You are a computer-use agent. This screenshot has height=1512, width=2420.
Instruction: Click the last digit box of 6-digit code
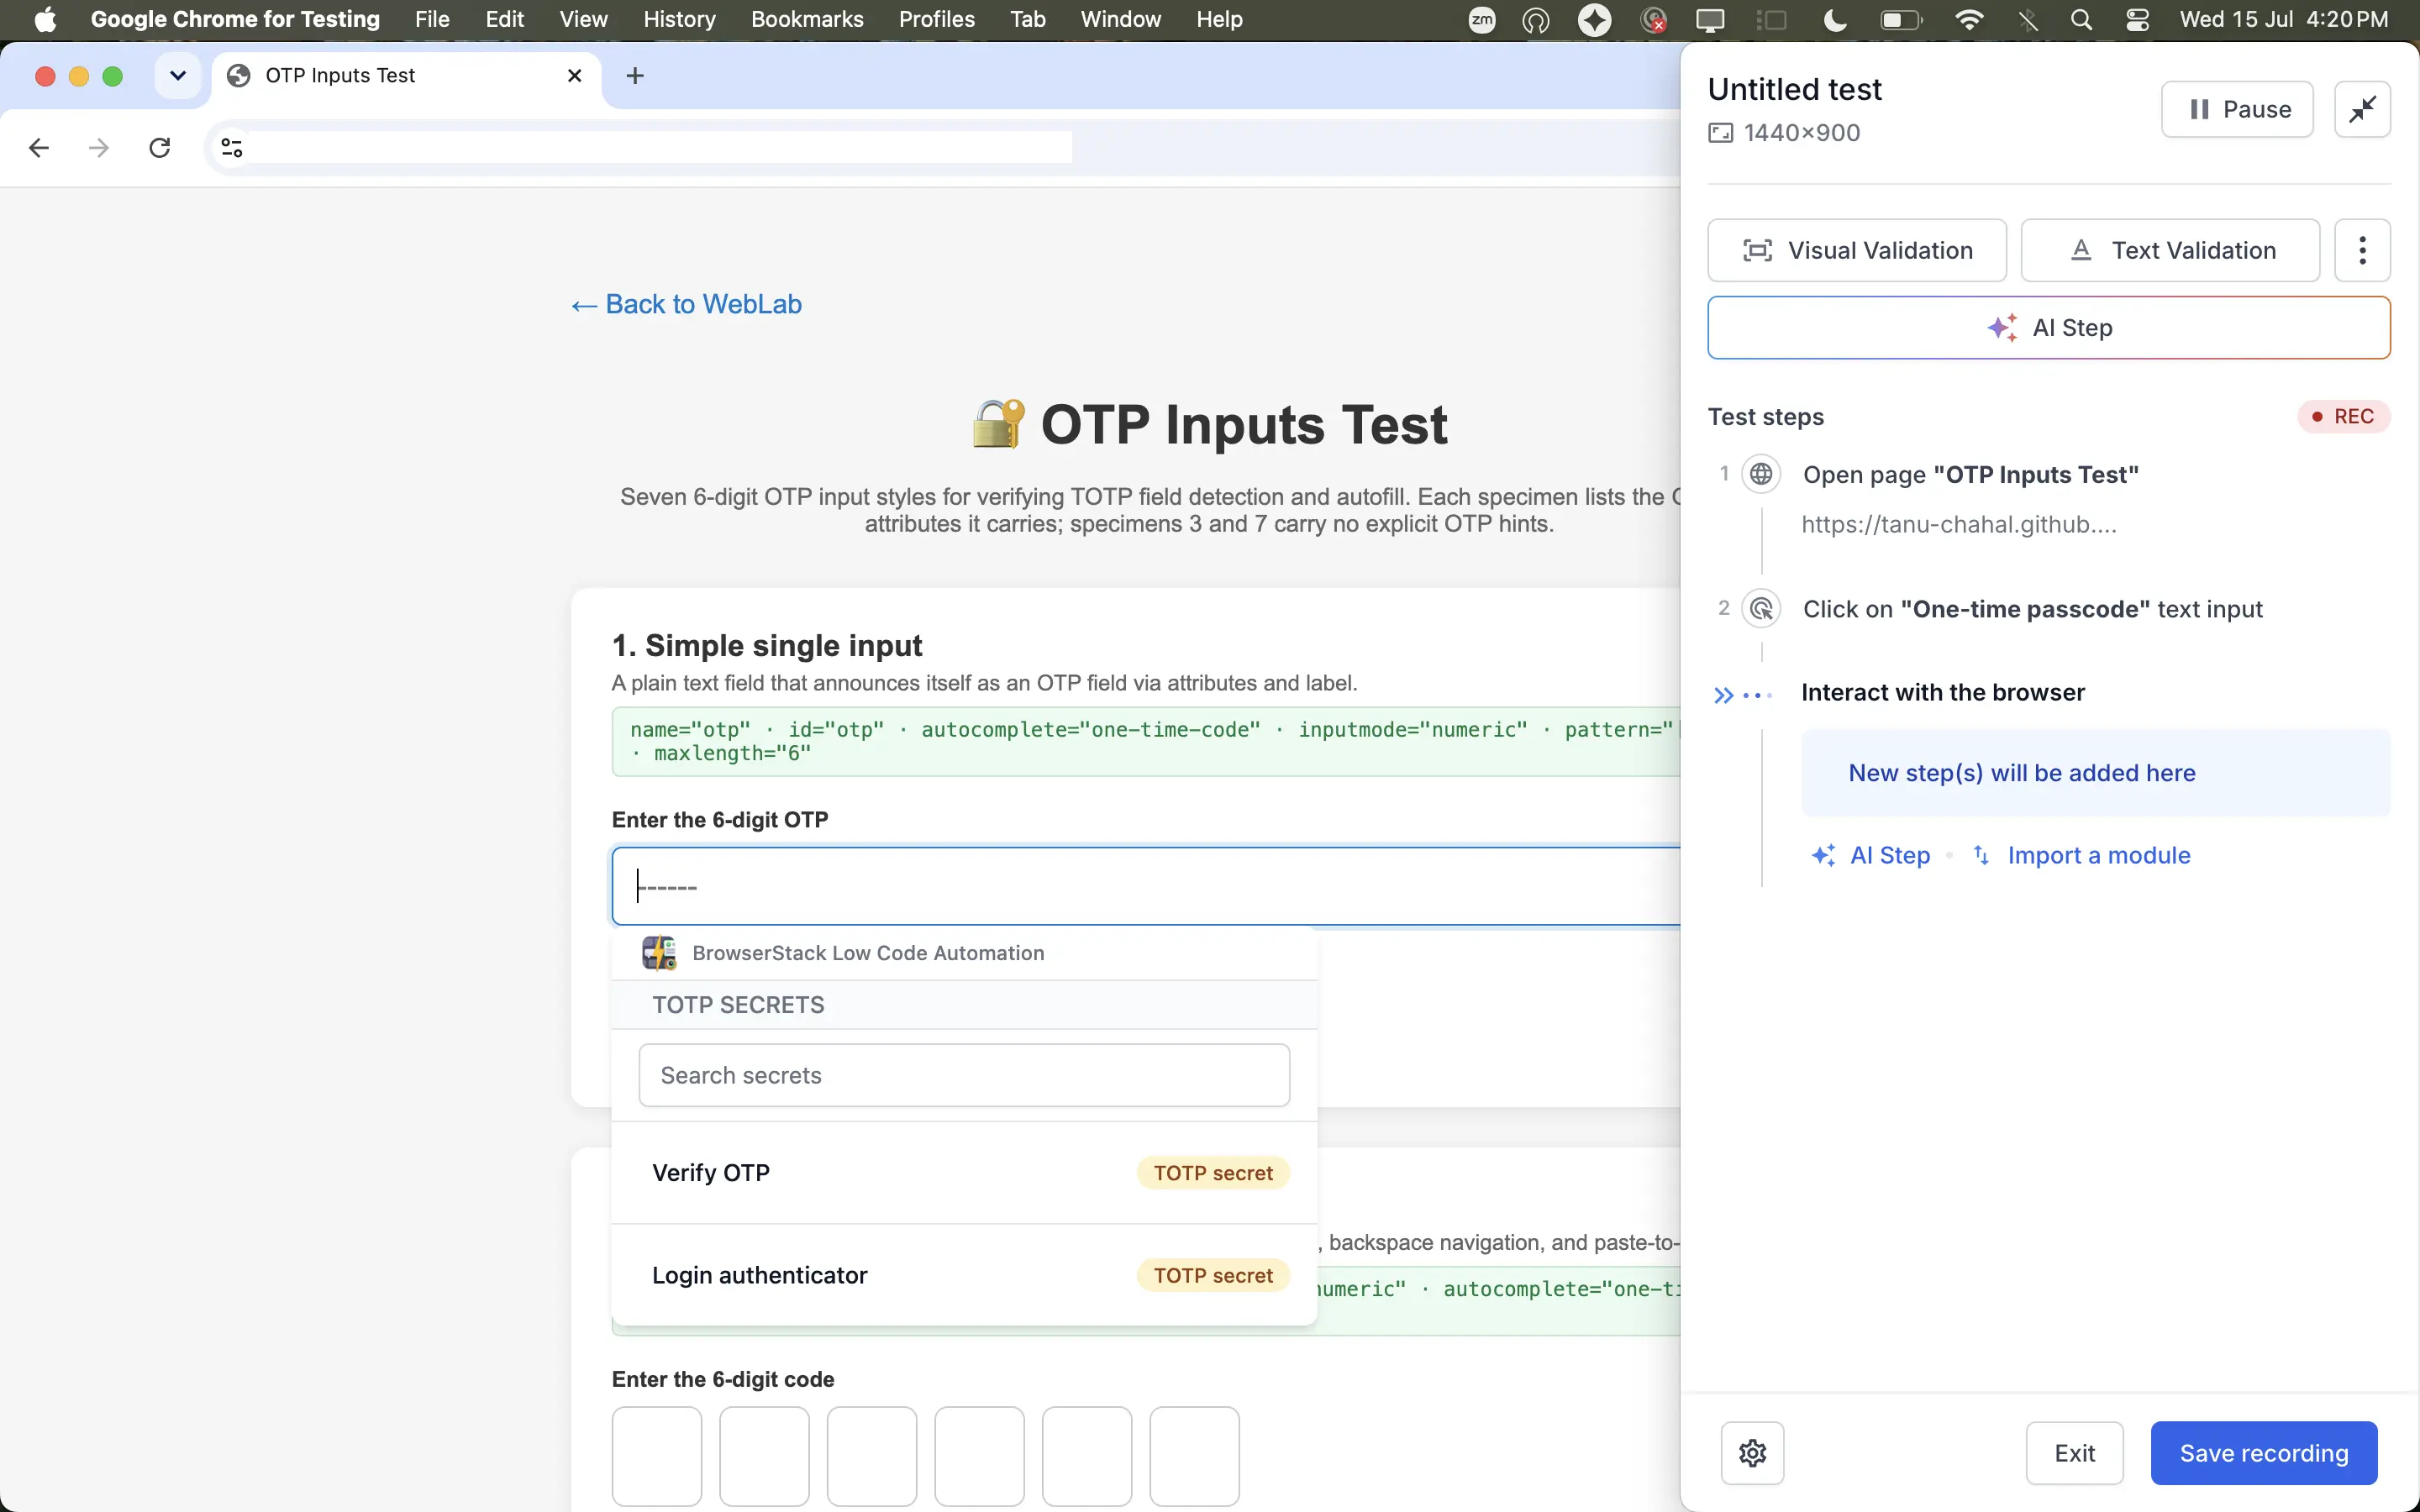pyautogui.click(x=1194, y=1456)
